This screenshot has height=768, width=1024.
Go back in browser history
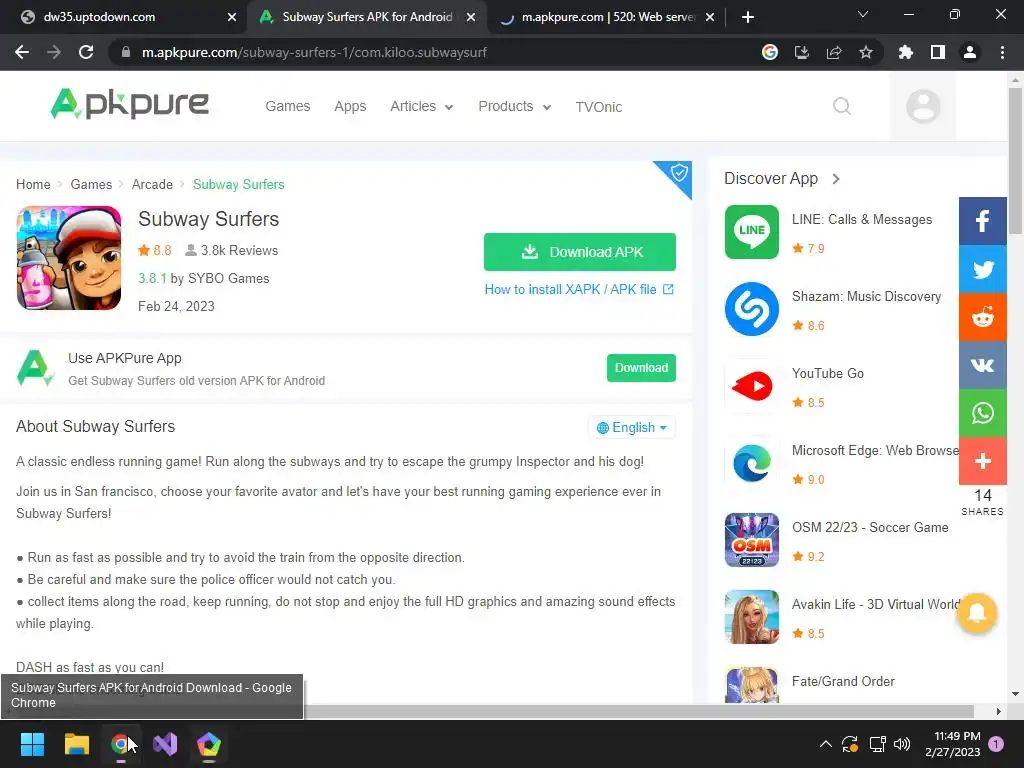(22, 52)
